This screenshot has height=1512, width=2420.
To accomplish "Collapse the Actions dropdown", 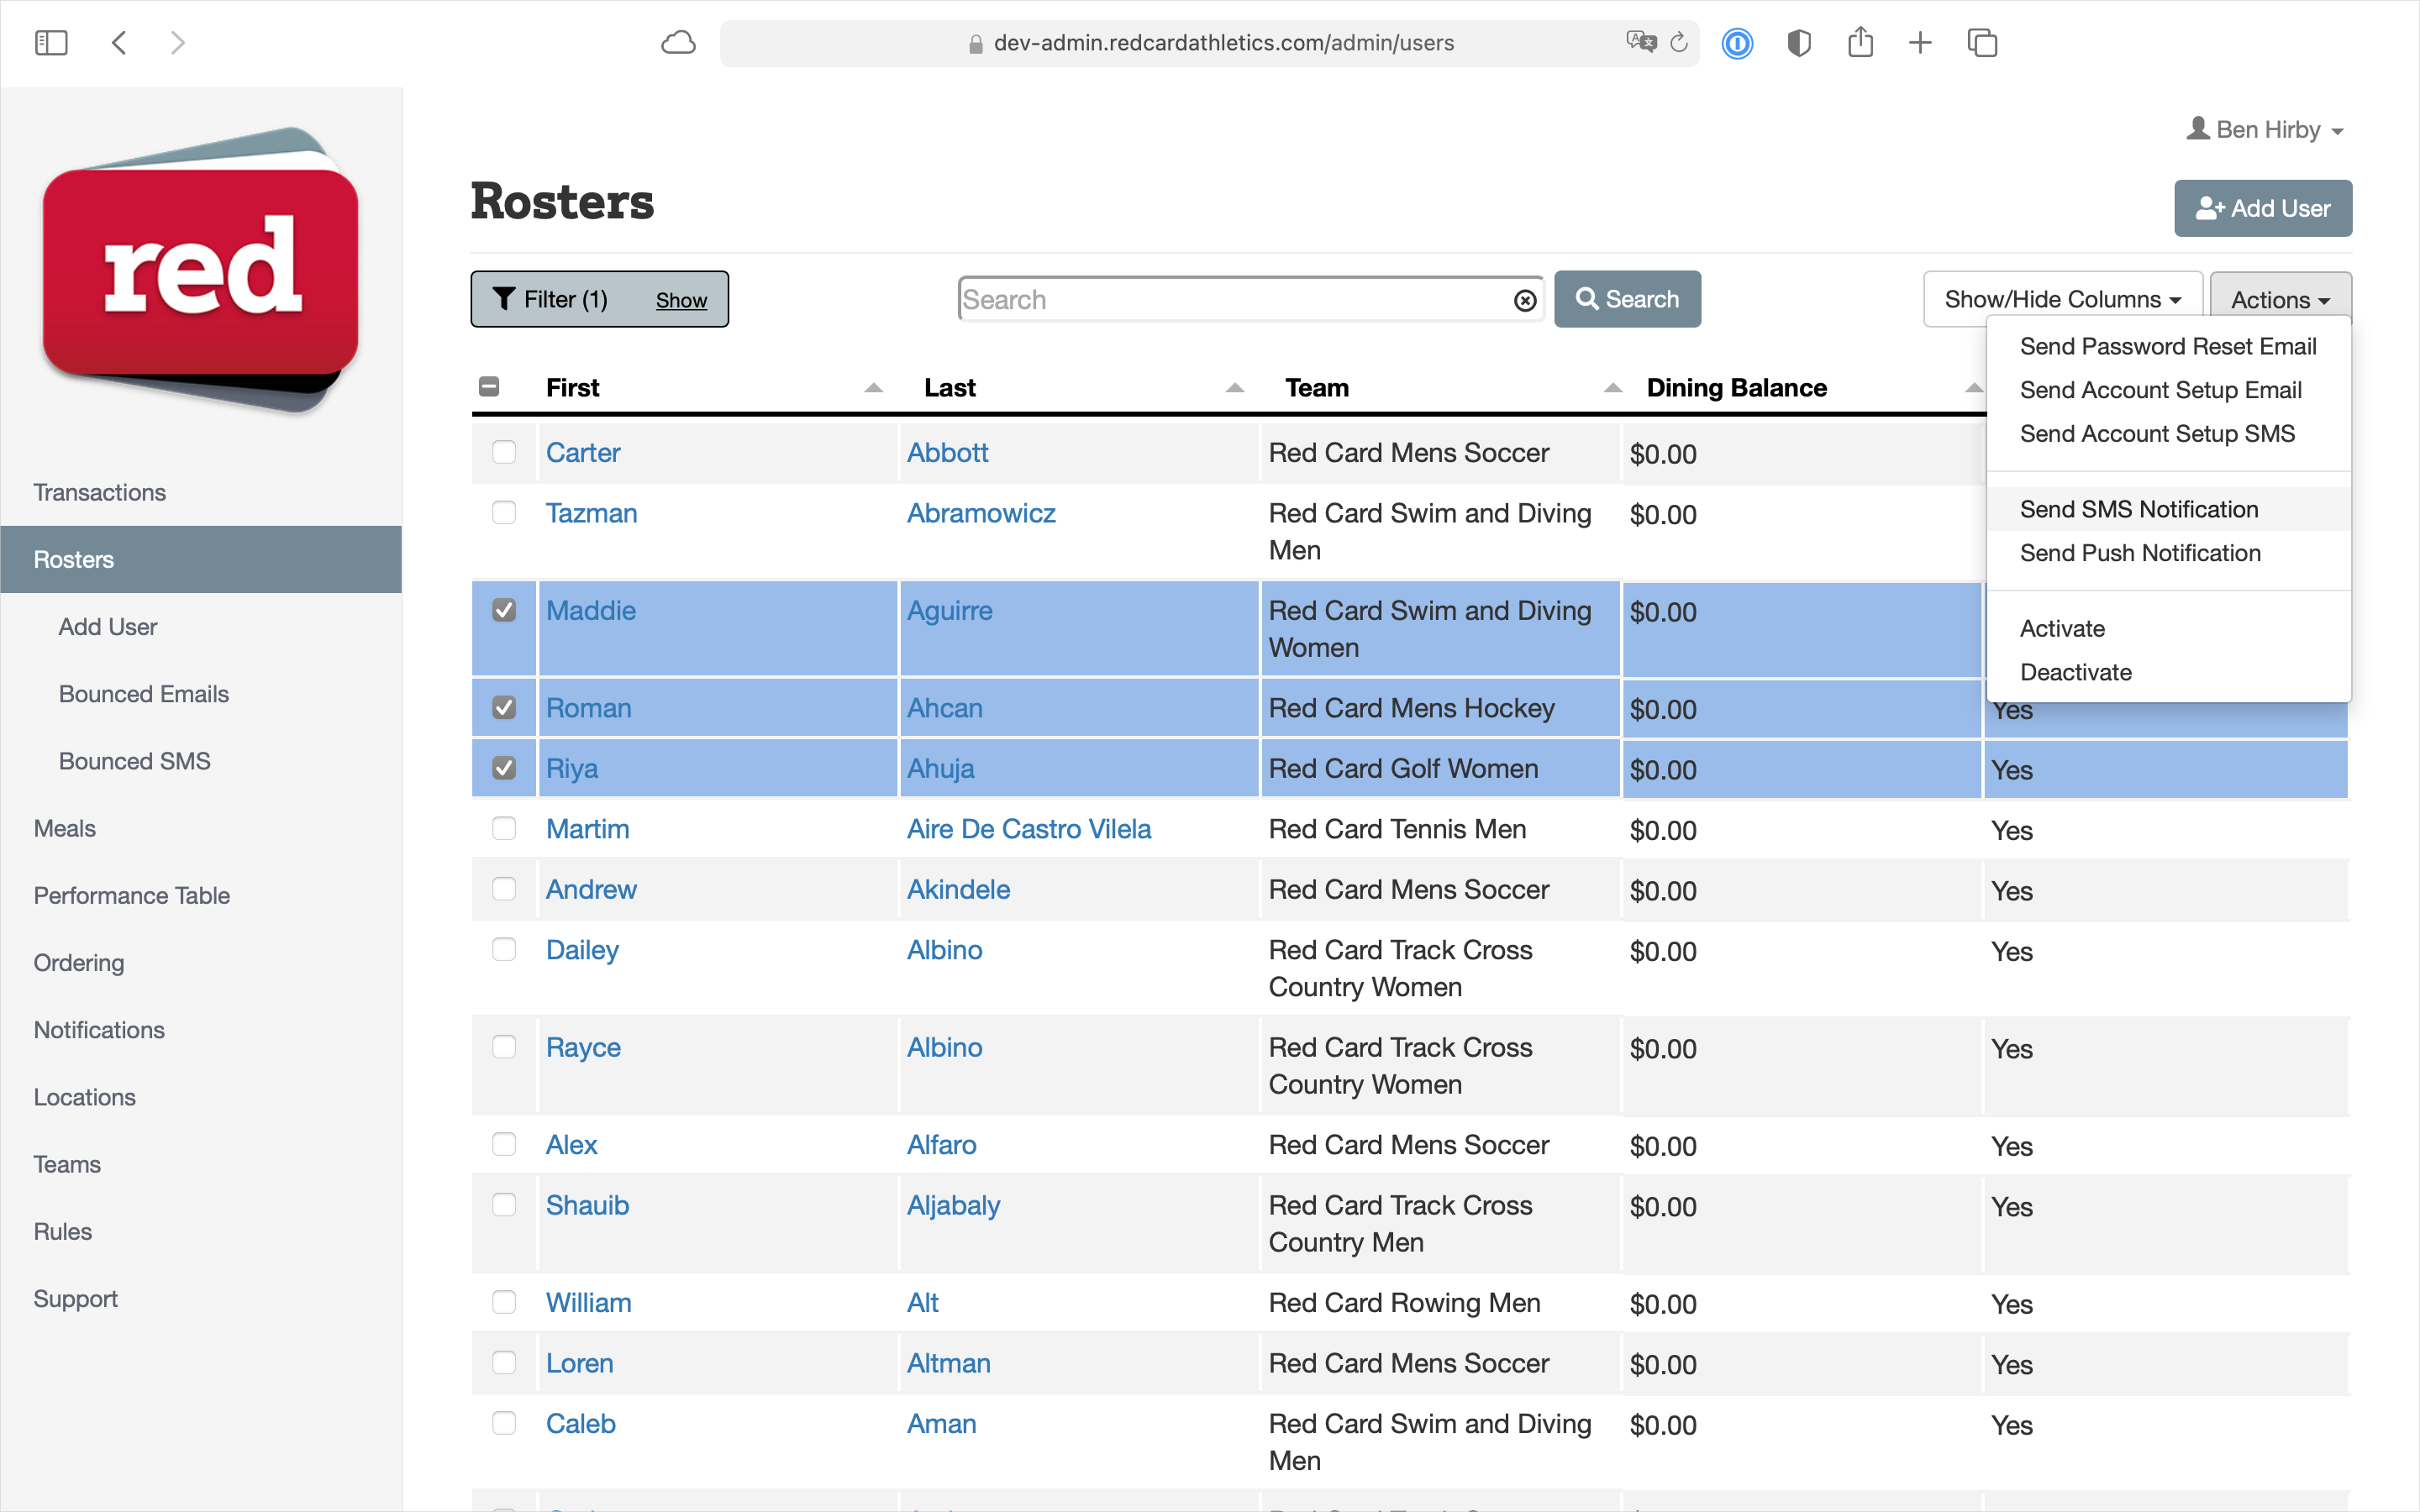I will [x=2280, y=299].
